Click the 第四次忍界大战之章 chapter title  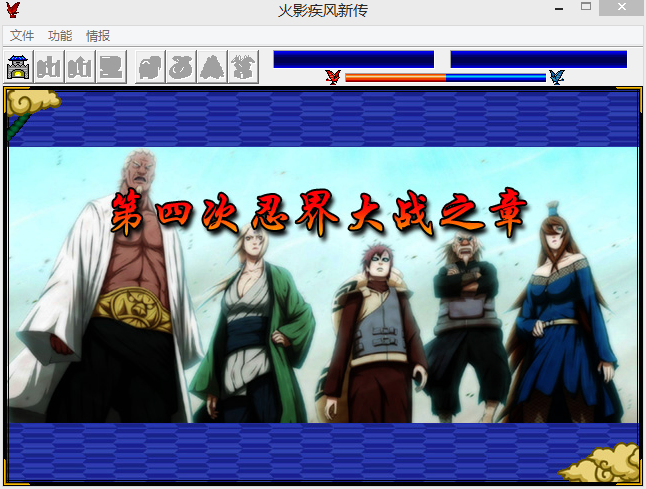coord(319,213)
